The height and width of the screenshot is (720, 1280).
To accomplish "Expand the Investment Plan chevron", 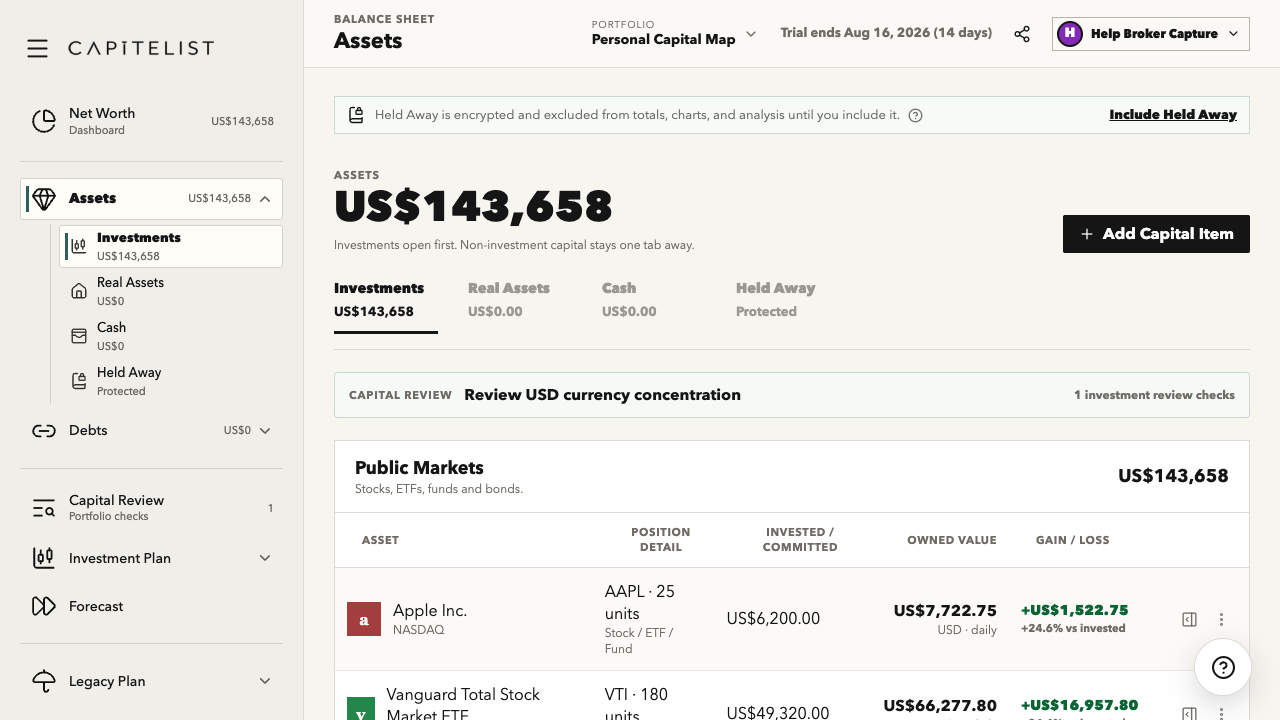I will tap(265, 558).
